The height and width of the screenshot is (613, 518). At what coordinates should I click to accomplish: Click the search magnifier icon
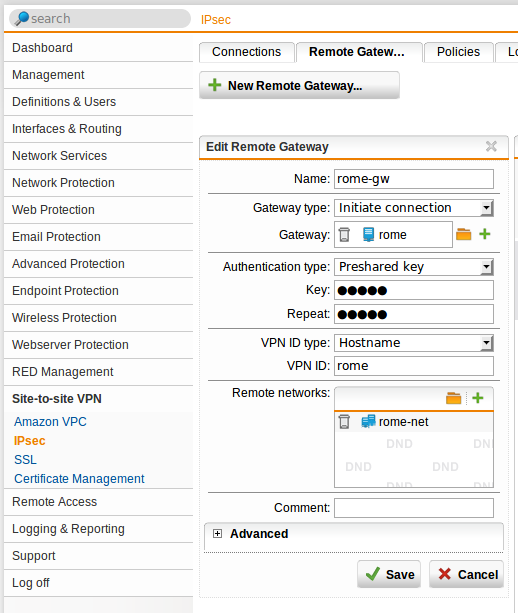click(21, 18)
